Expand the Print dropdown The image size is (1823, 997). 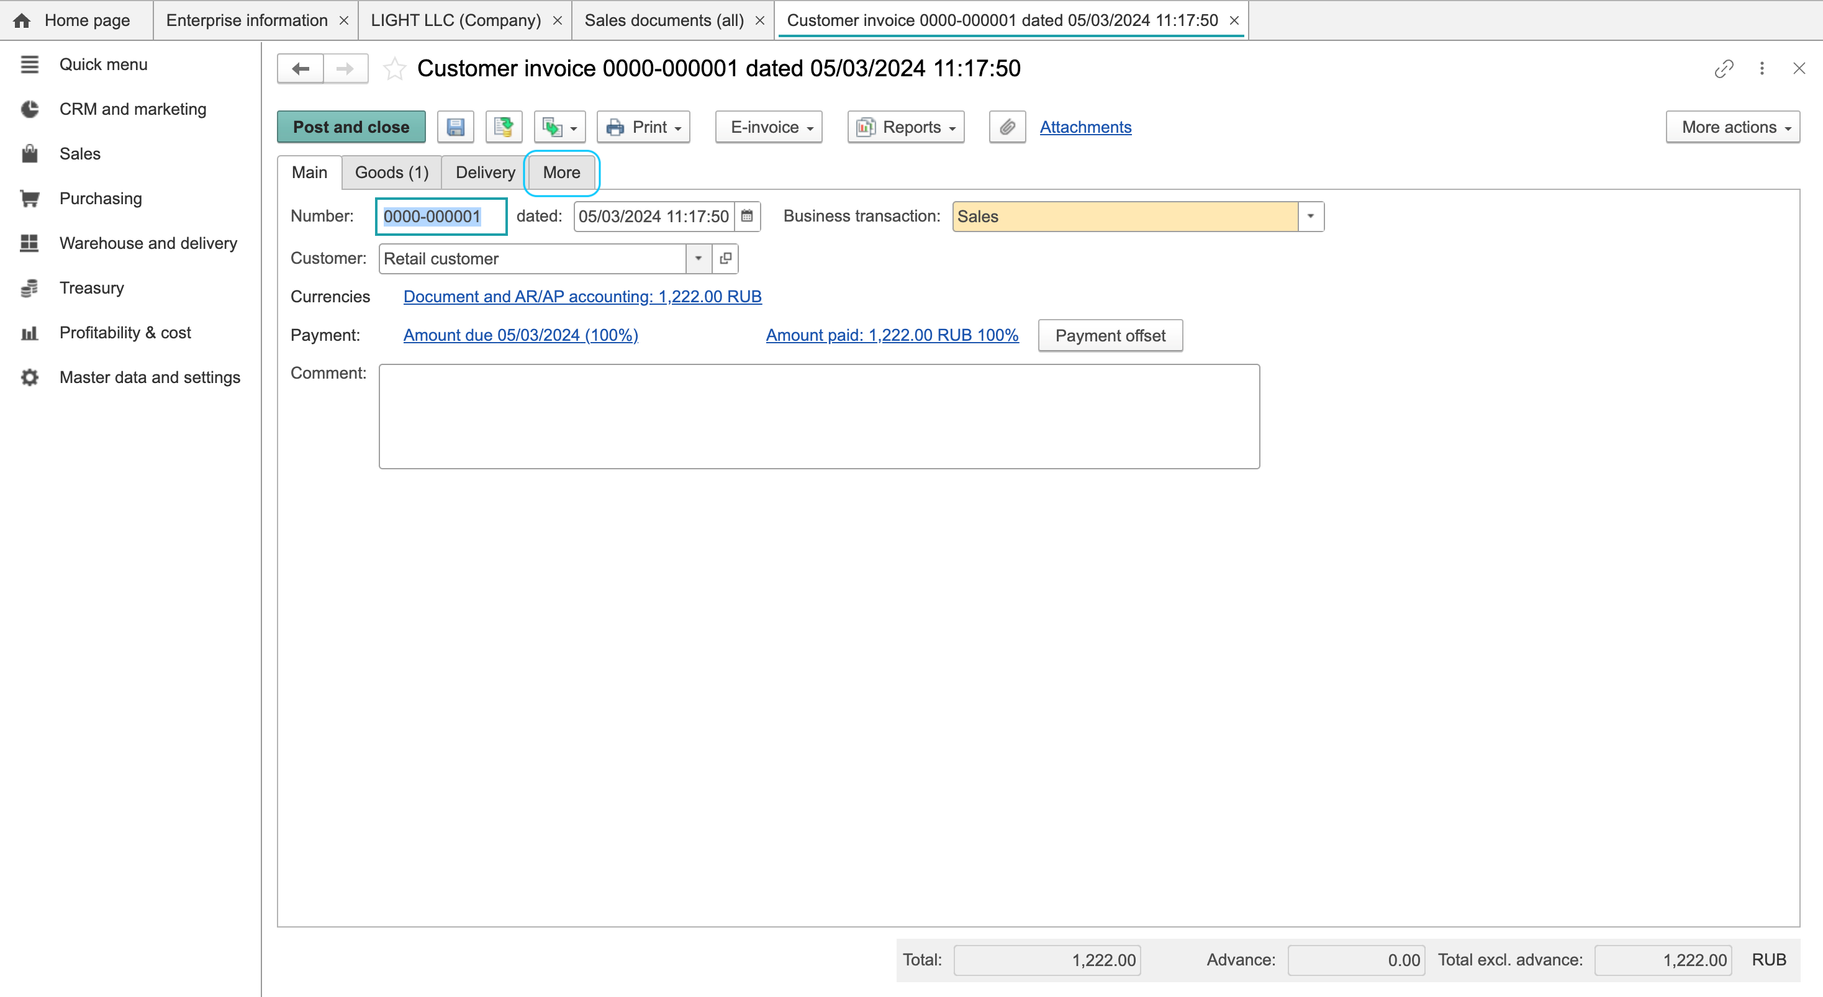pos(644,127)
